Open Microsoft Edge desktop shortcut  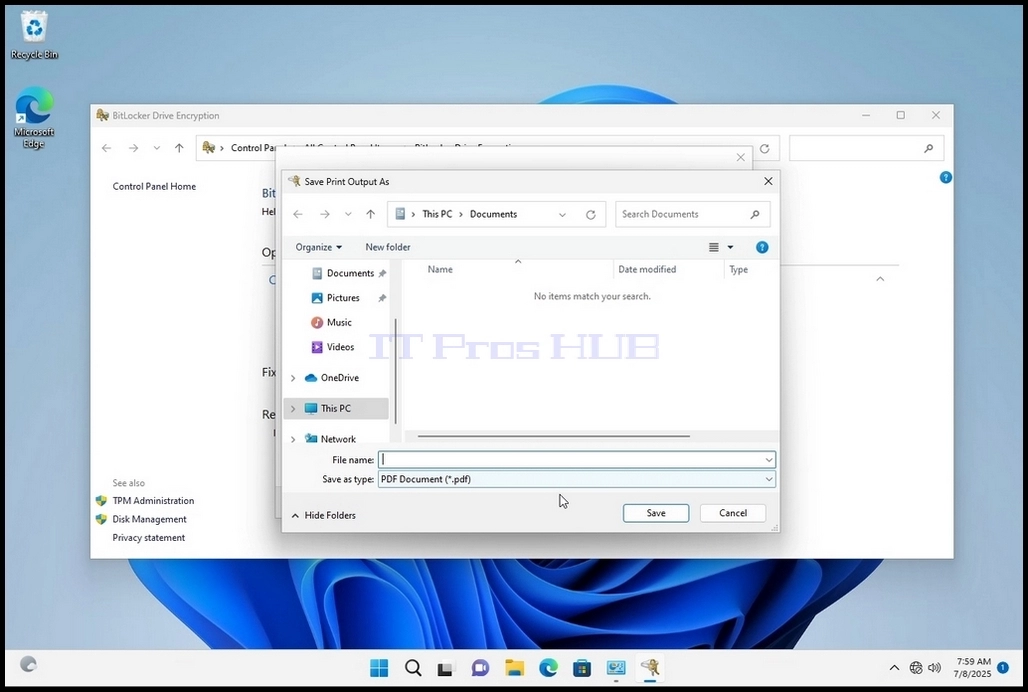coord(34,118)
